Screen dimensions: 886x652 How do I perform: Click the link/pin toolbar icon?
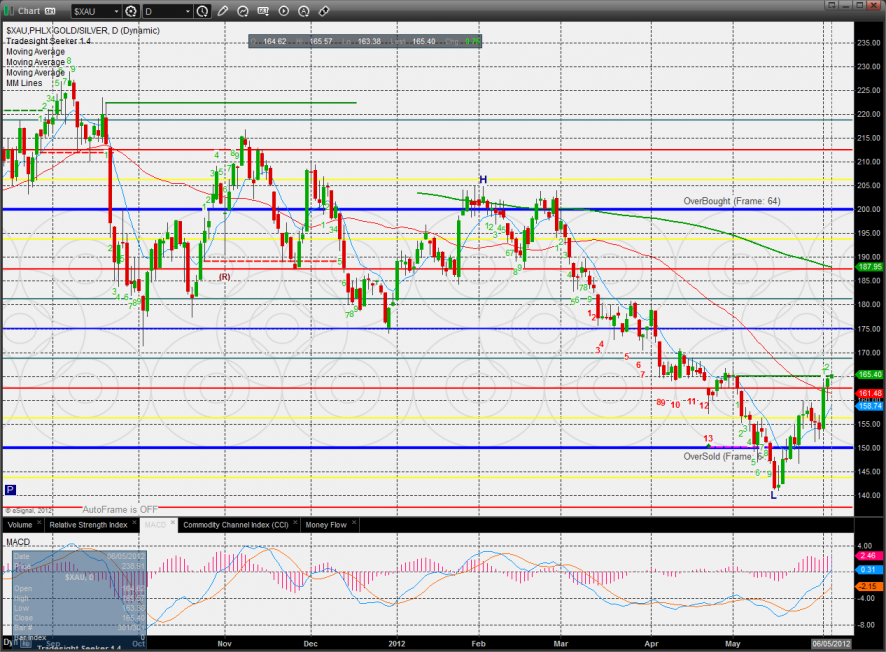pos(323,12)
